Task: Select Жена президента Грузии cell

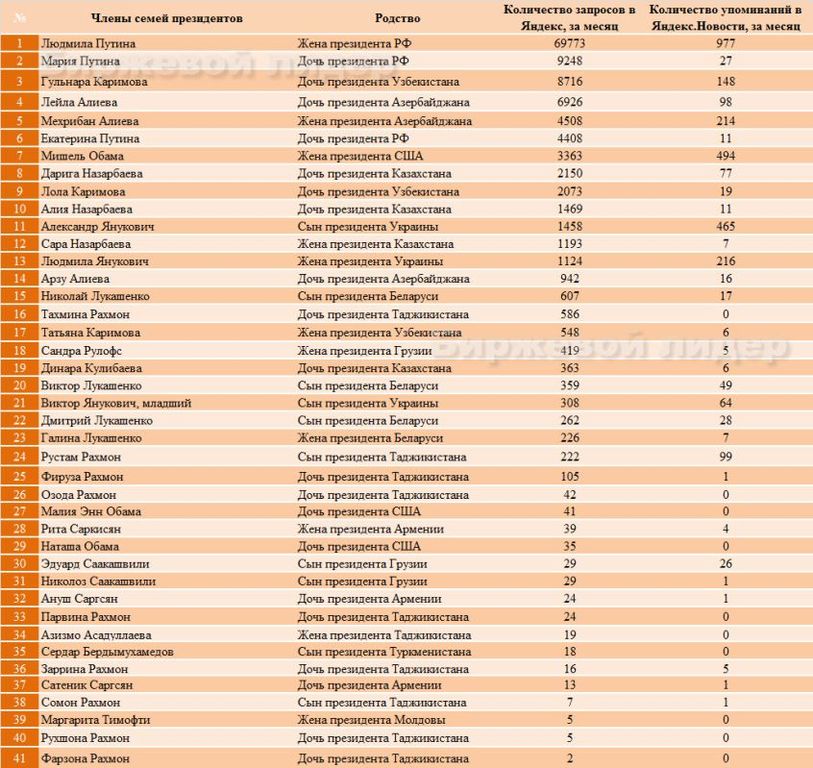Action: point(365,351)
